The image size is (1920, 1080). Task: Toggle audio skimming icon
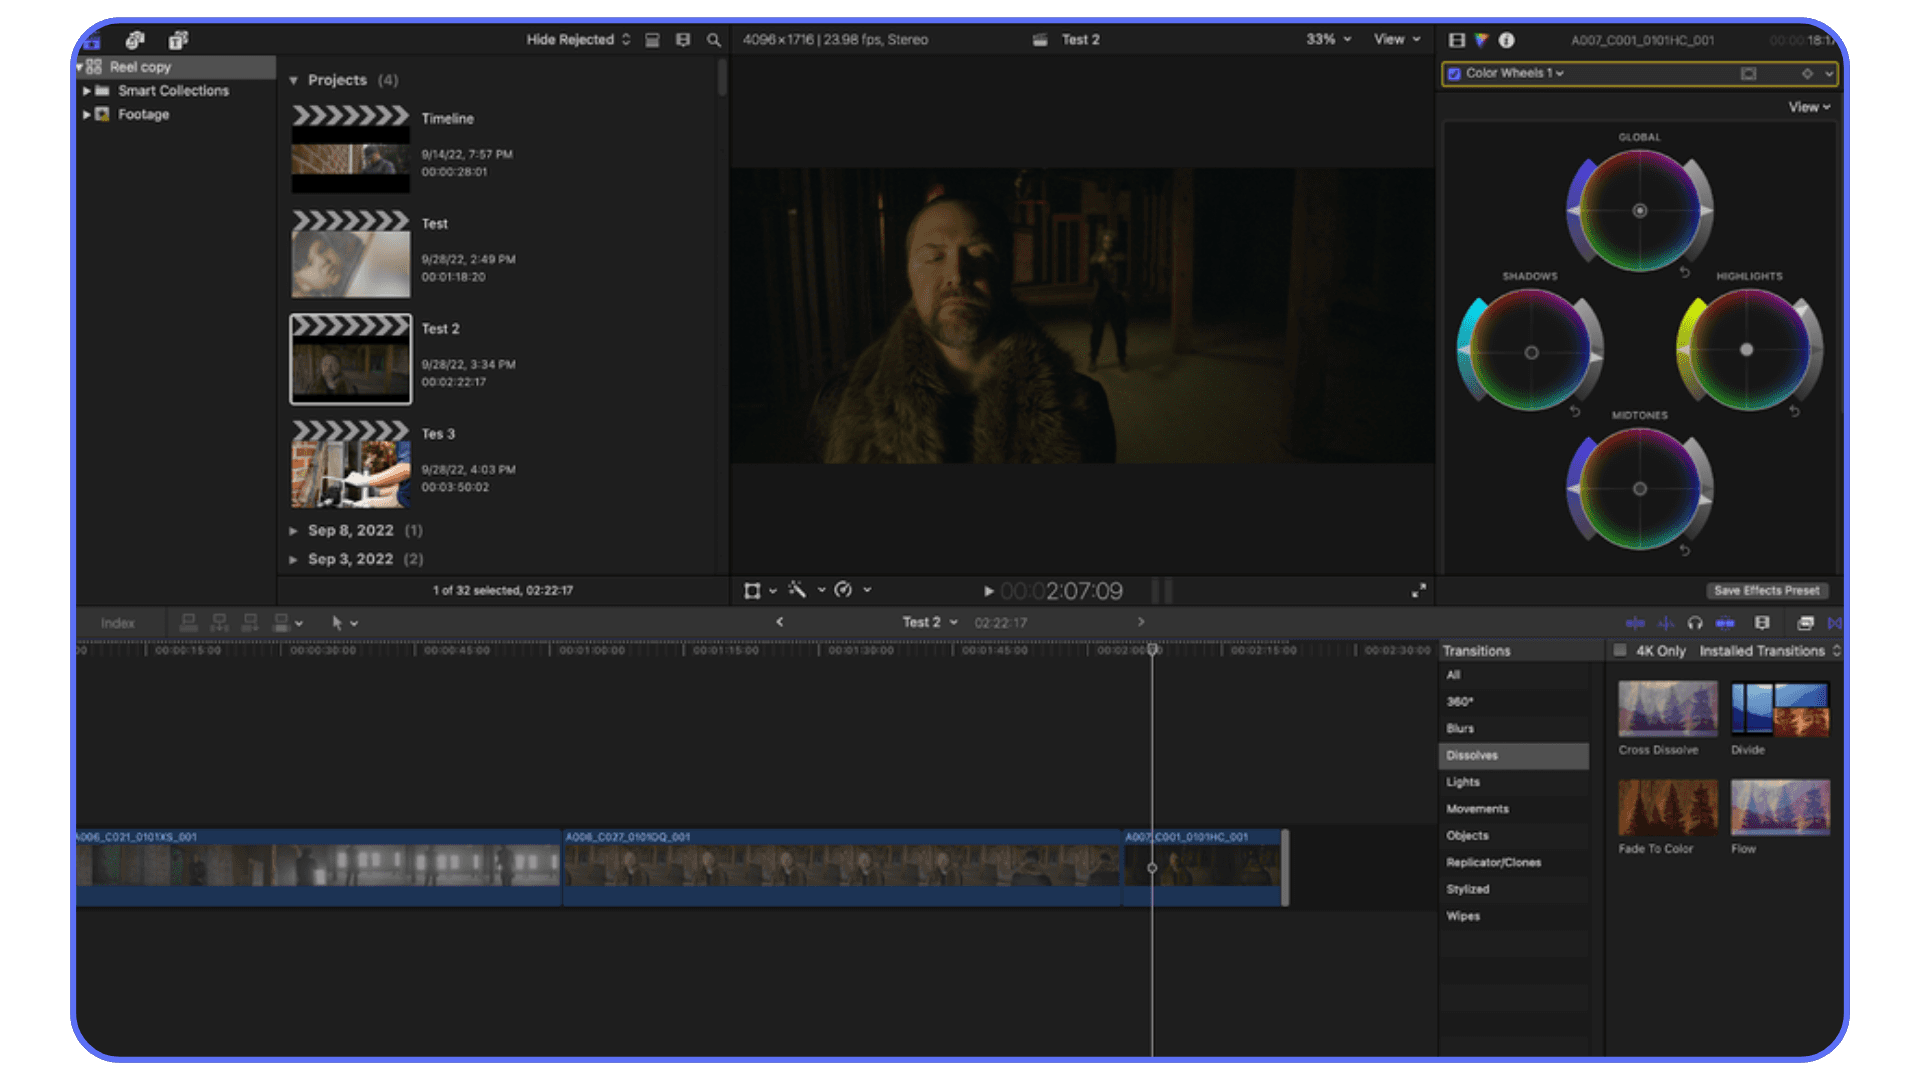[1665, 623]
